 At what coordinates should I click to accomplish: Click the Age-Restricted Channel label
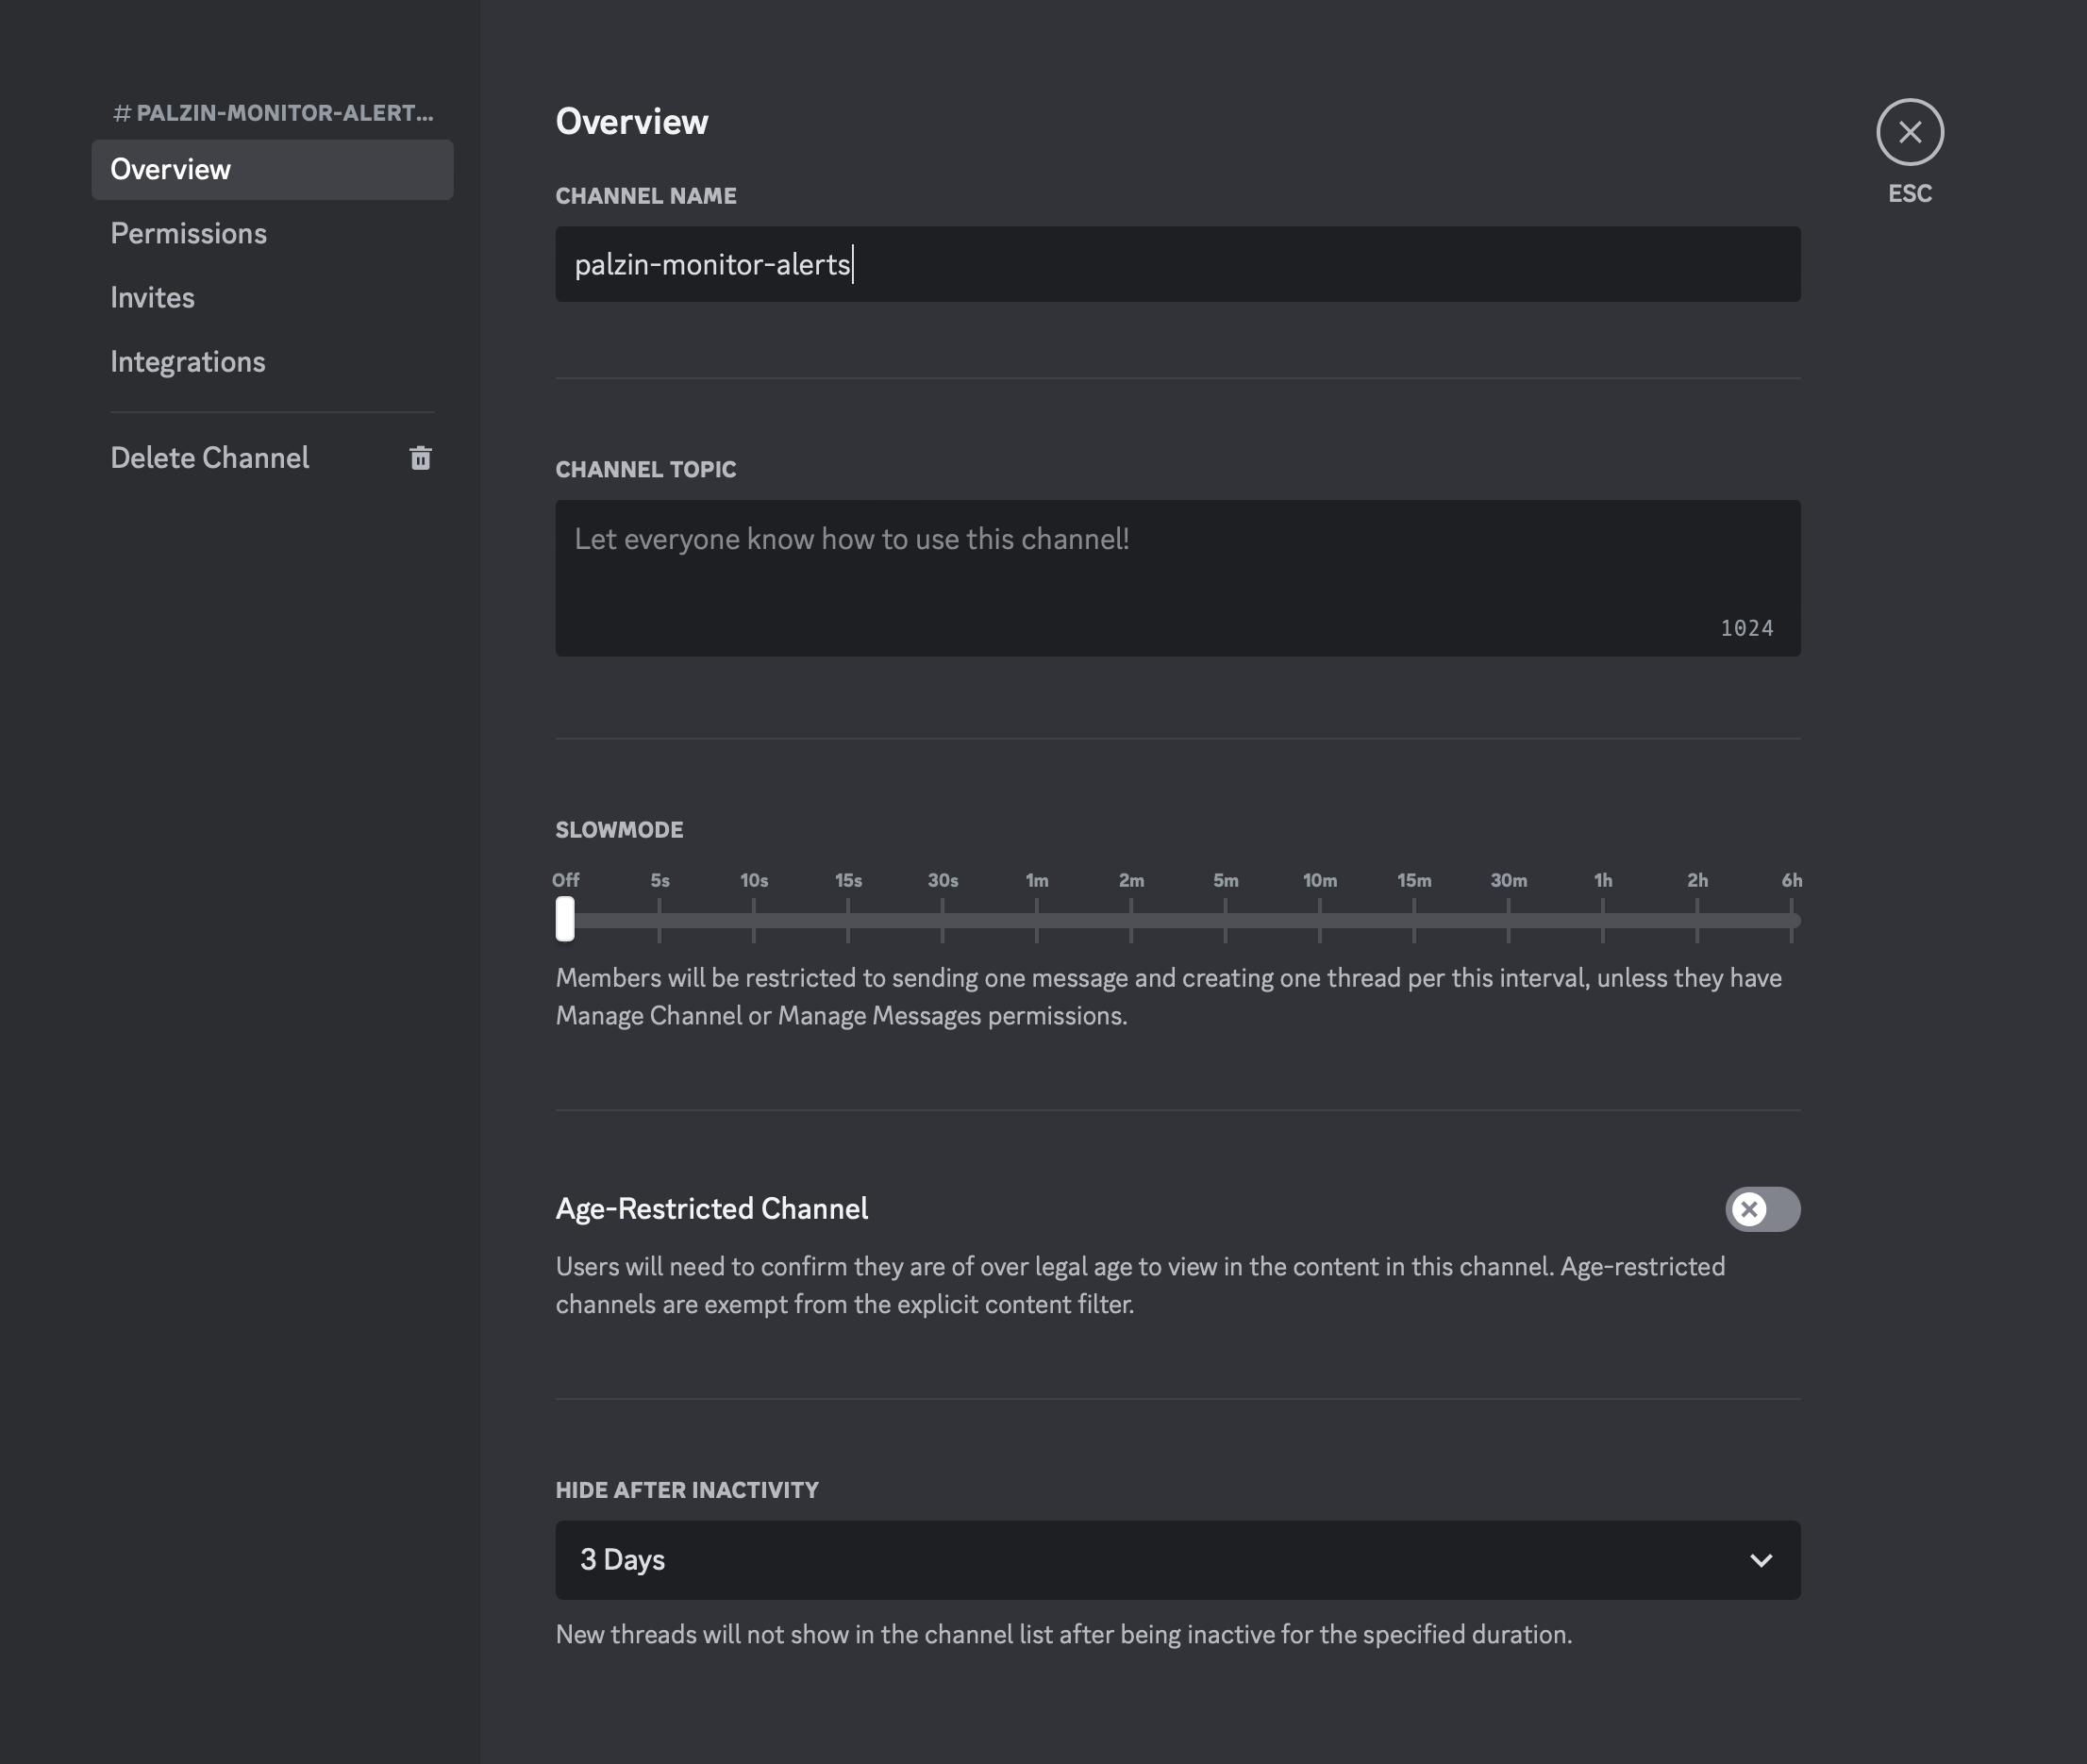click(x=712, y=1209)
